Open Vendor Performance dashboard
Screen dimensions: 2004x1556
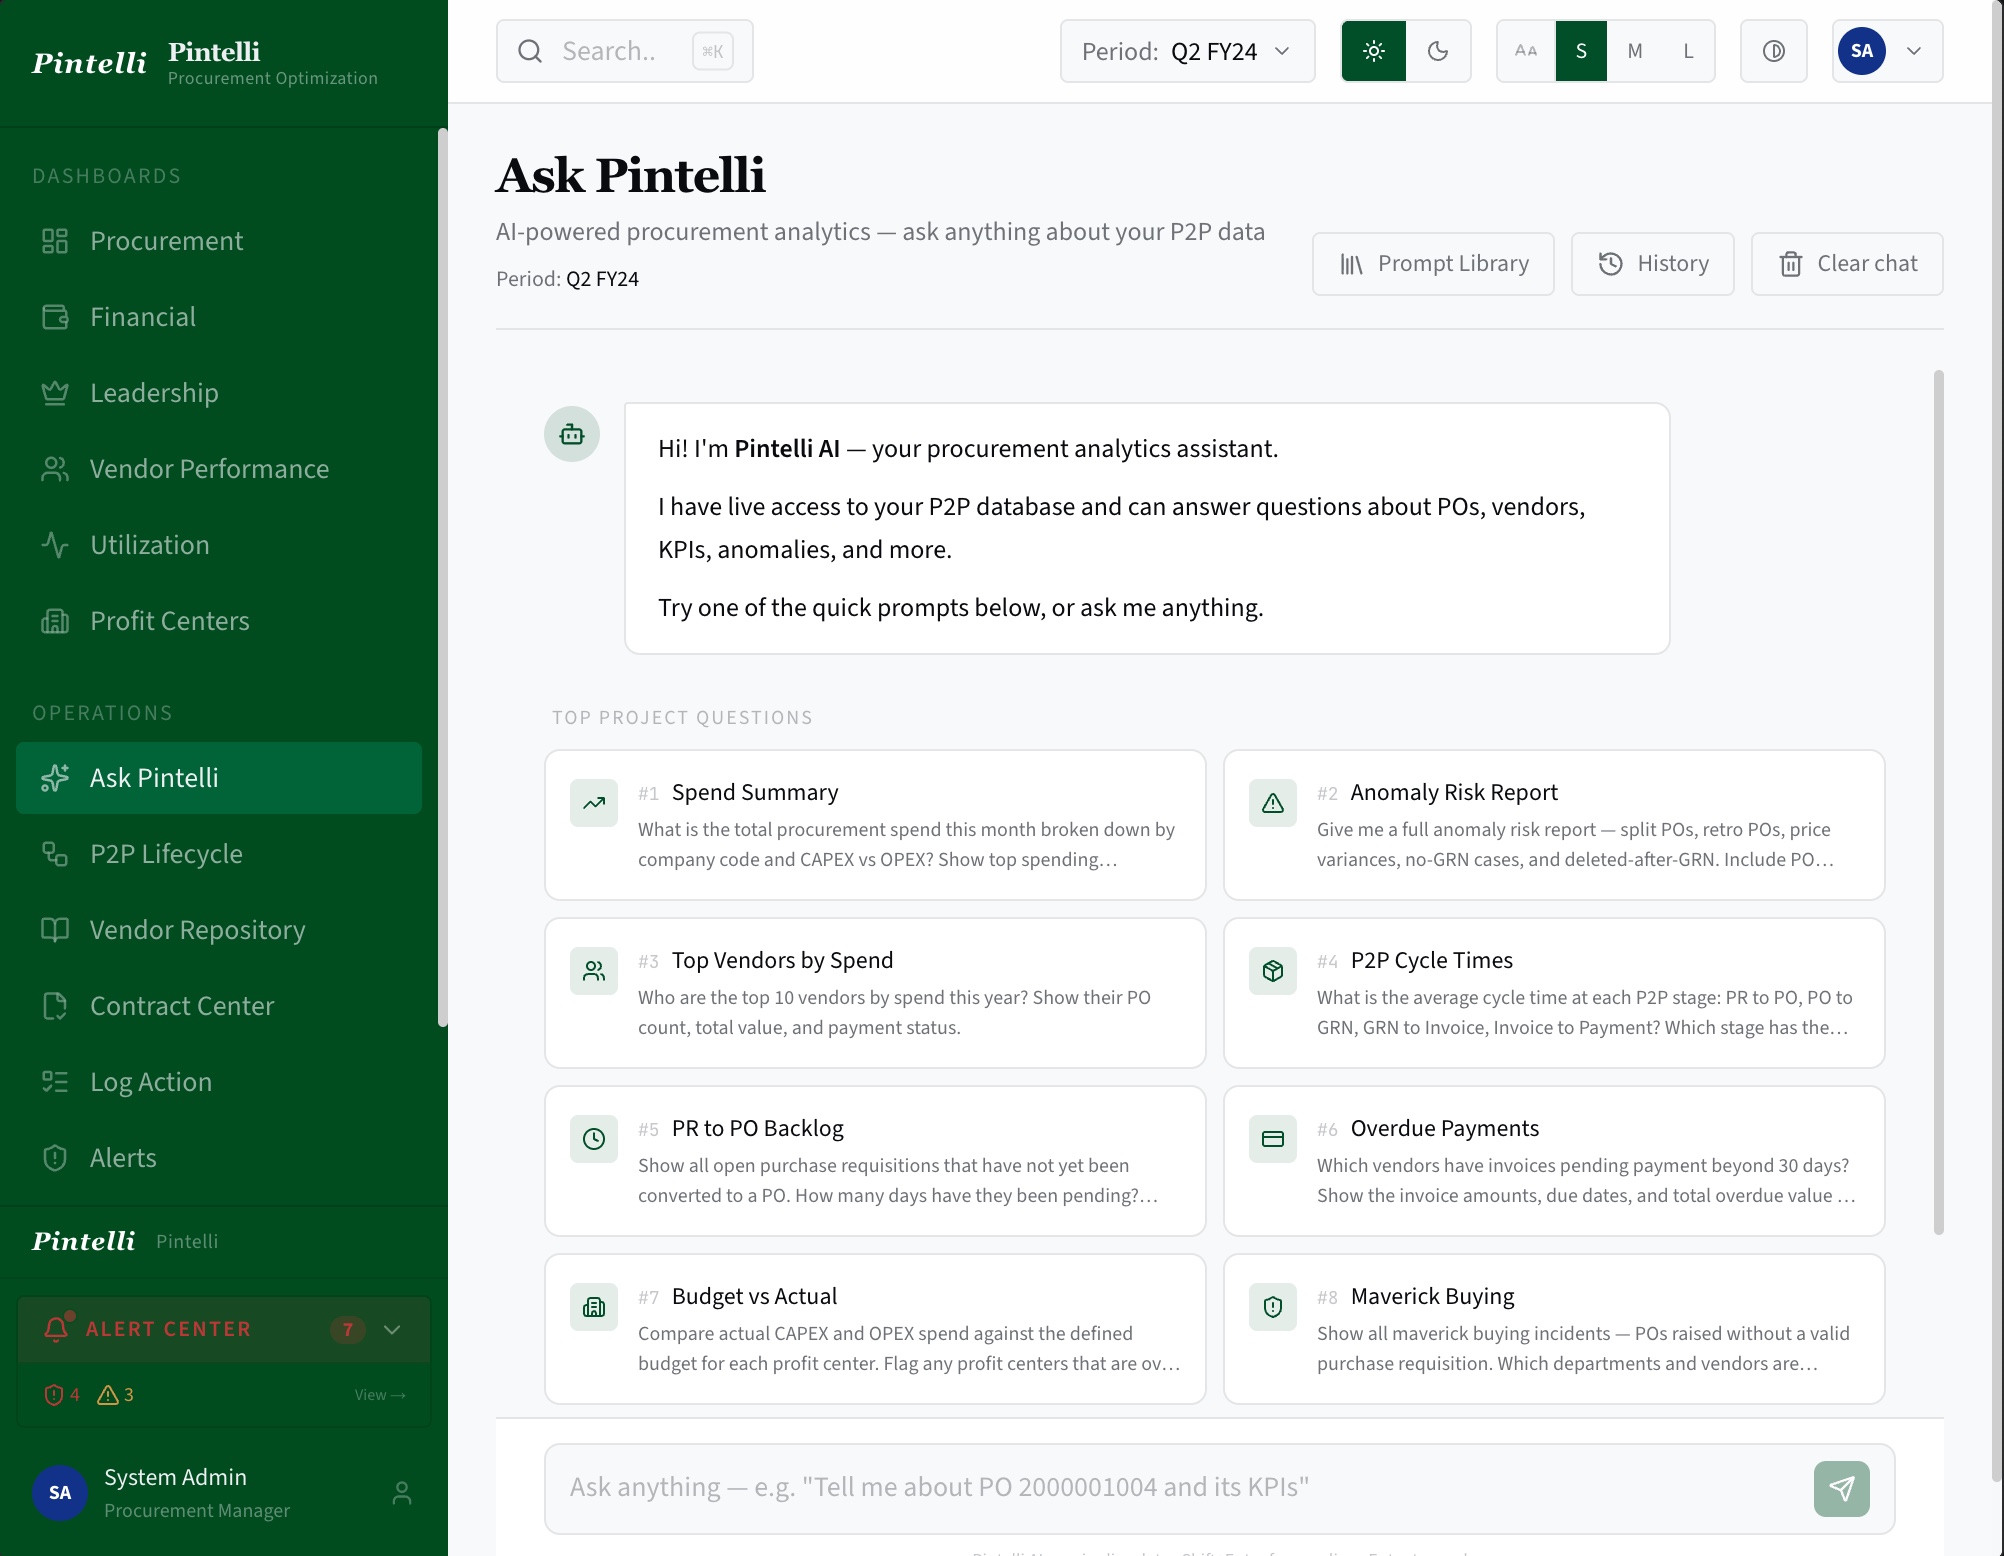tap(219, 469)
